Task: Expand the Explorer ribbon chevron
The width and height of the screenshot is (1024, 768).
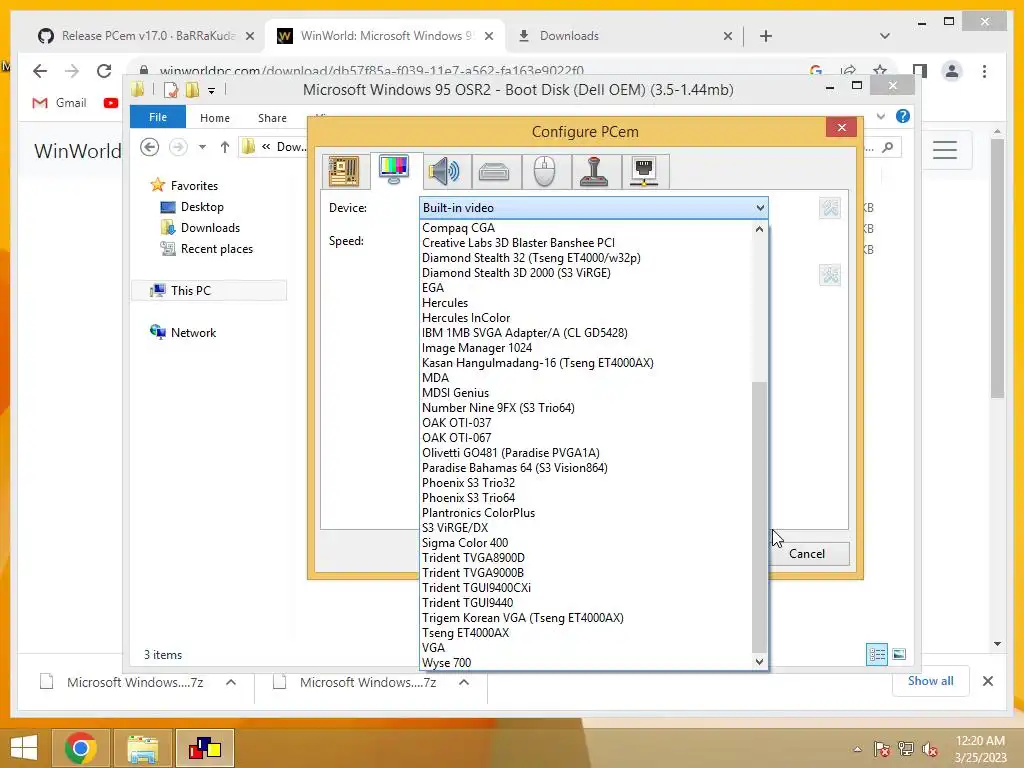Action: (881, 116)
